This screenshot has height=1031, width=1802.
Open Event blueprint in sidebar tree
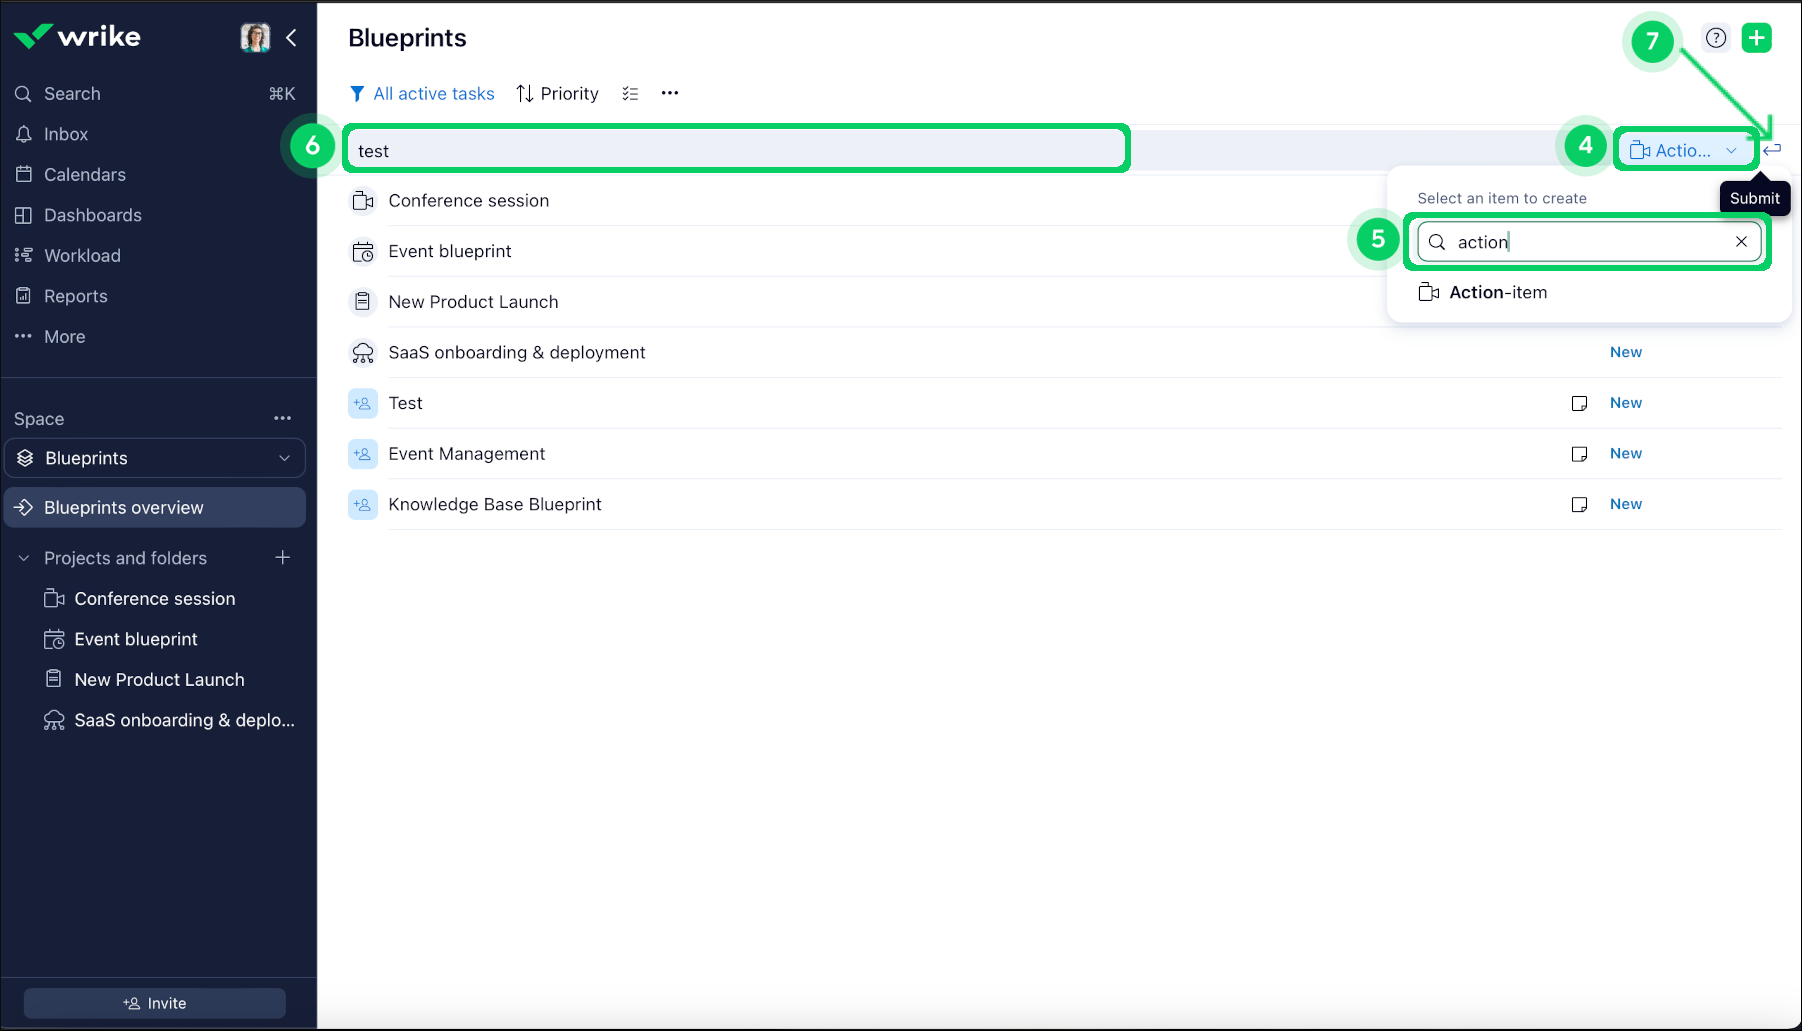[136, 639]
